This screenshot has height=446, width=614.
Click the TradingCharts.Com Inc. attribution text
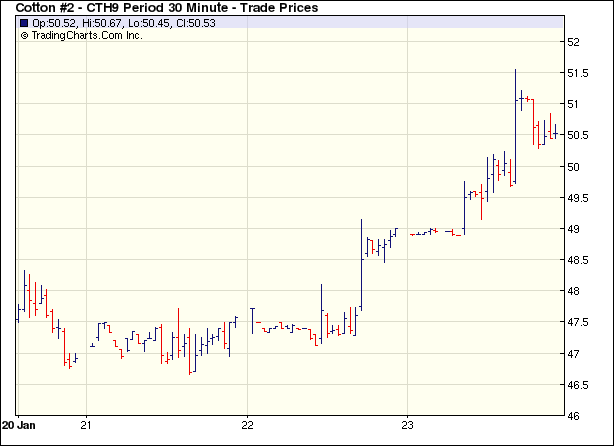tap(87, 35)
